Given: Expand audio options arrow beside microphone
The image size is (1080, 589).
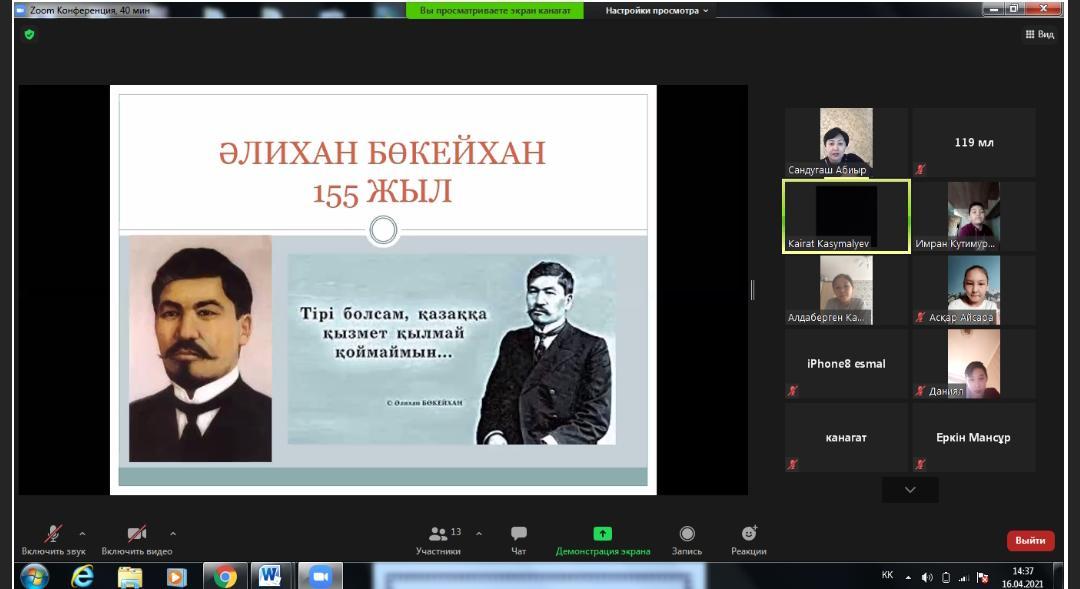Looking at the screenshot, I should pyautogui.click(x=82, y=533).
